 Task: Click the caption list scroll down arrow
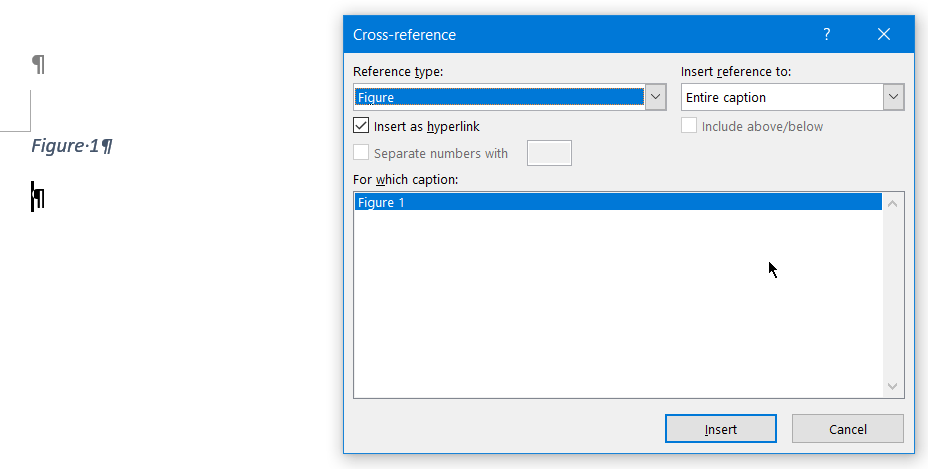coord(892,386)
